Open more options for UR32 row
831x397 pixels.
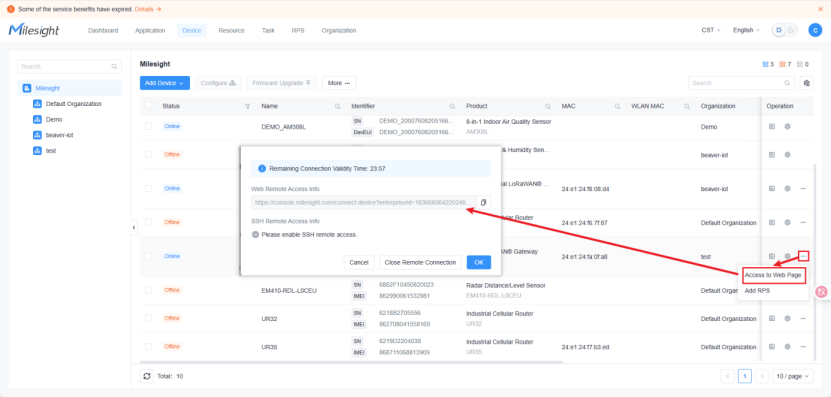pos(803,319)
